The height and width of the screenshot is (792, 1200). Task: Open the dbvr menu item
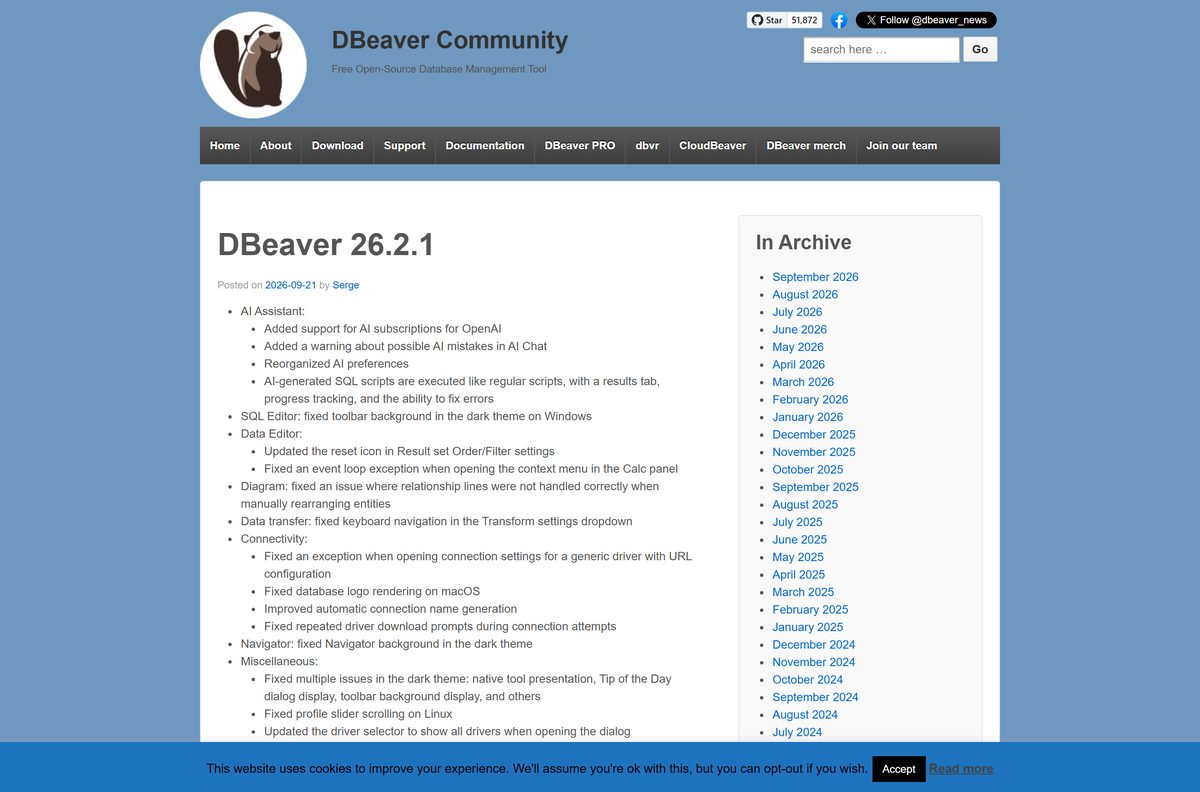pyautogui.click(x=647, y=146)
